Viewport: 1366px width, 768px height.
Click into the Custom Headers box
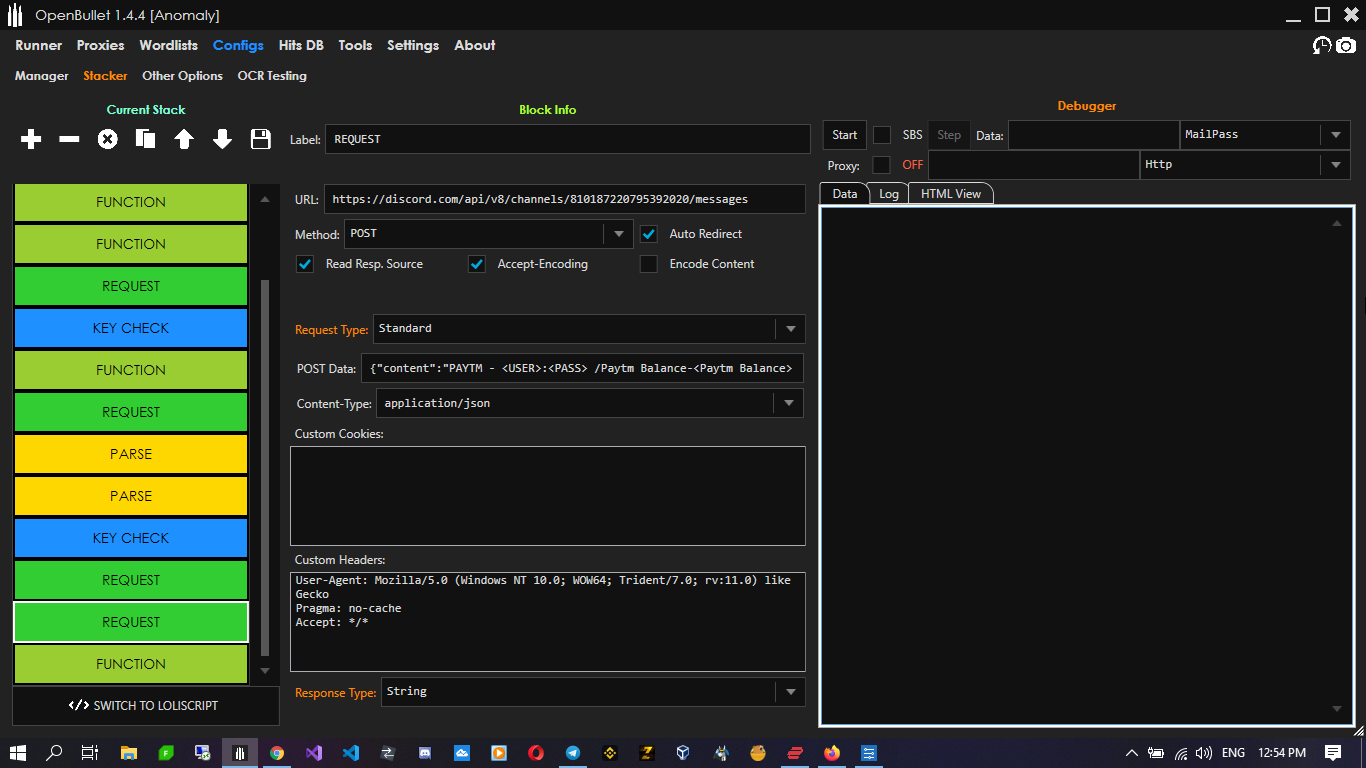548,621
